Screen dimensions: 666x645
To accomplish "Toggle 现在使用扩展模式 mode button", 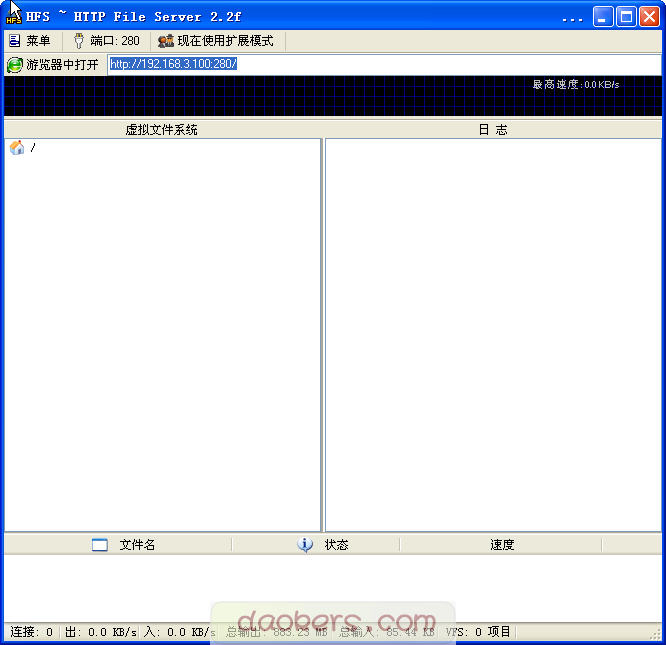I will coord(216,41).
